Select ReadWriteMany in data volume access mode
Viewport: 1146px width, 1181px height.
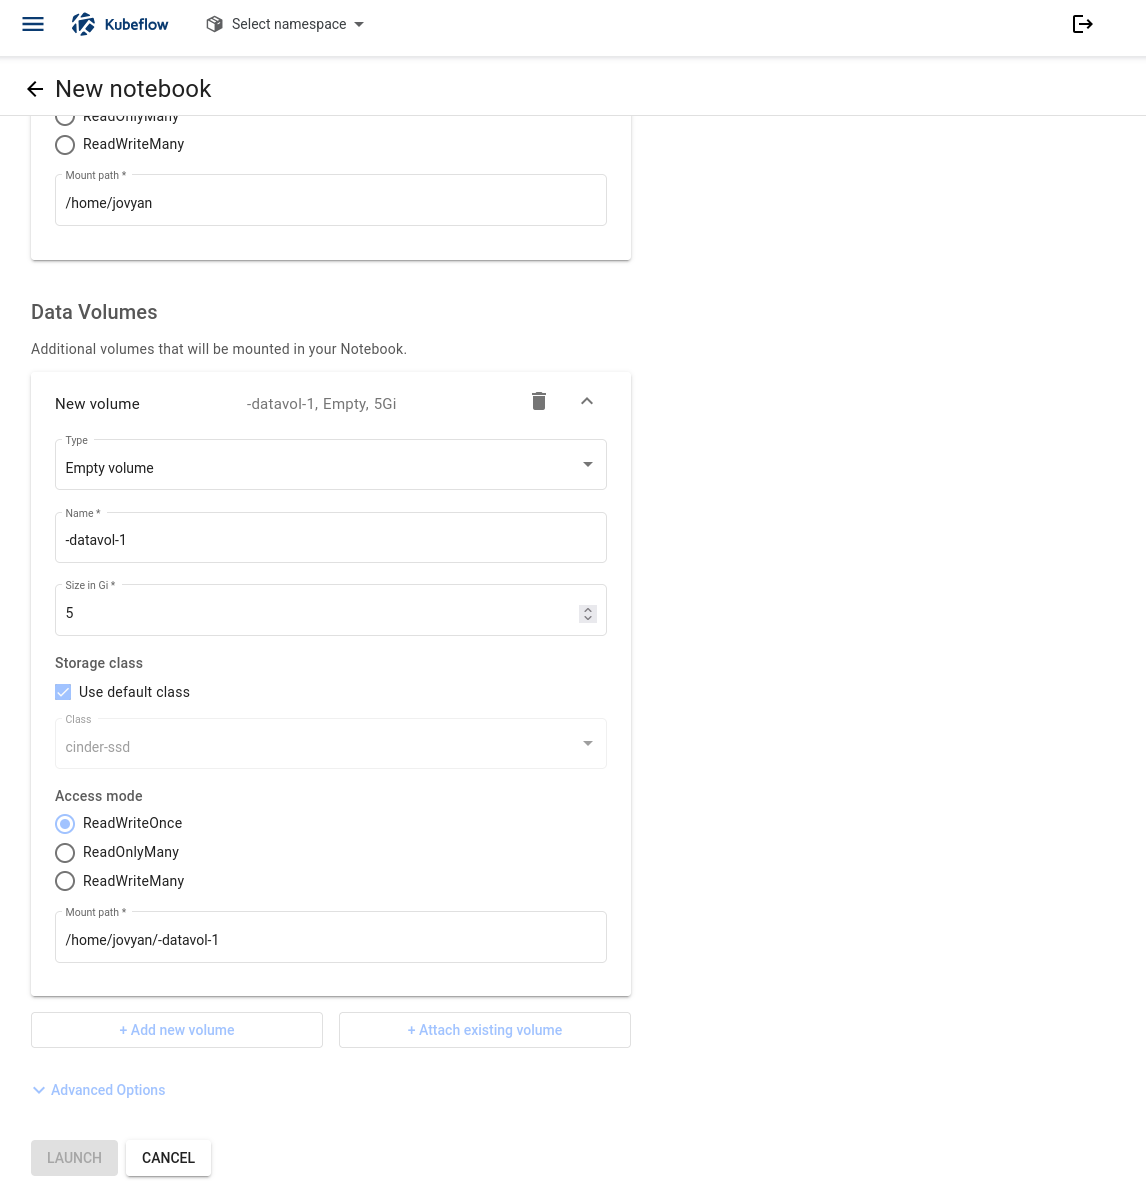[66, 881]
